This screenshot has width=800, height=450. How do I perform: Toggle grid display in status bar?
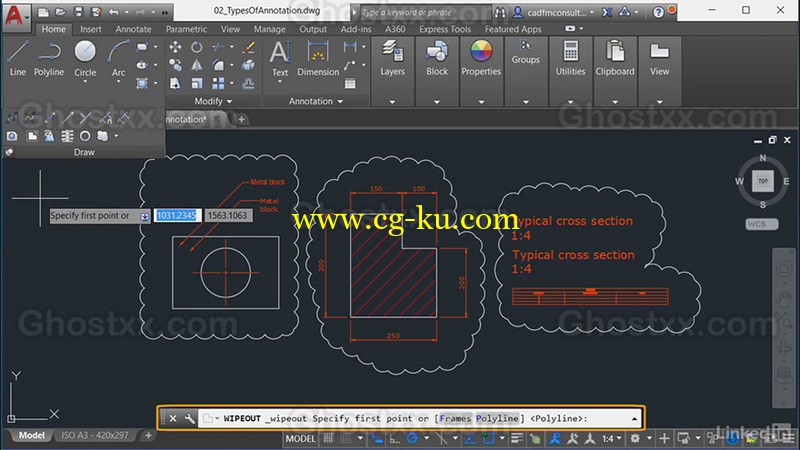pyautogui.click(x=329, y=438)
